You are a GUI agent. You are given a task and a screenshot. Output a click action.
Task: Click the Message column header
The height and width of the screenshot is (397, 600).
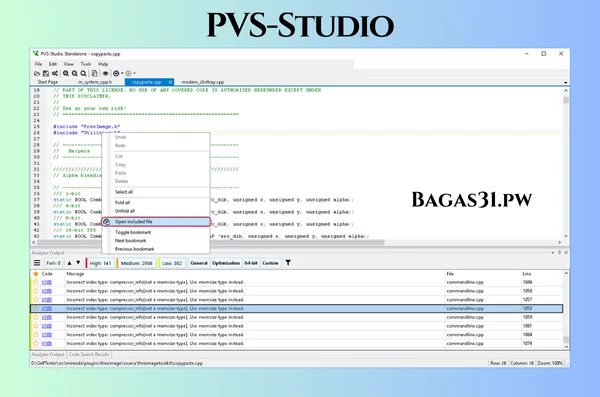tap(75, 274)
